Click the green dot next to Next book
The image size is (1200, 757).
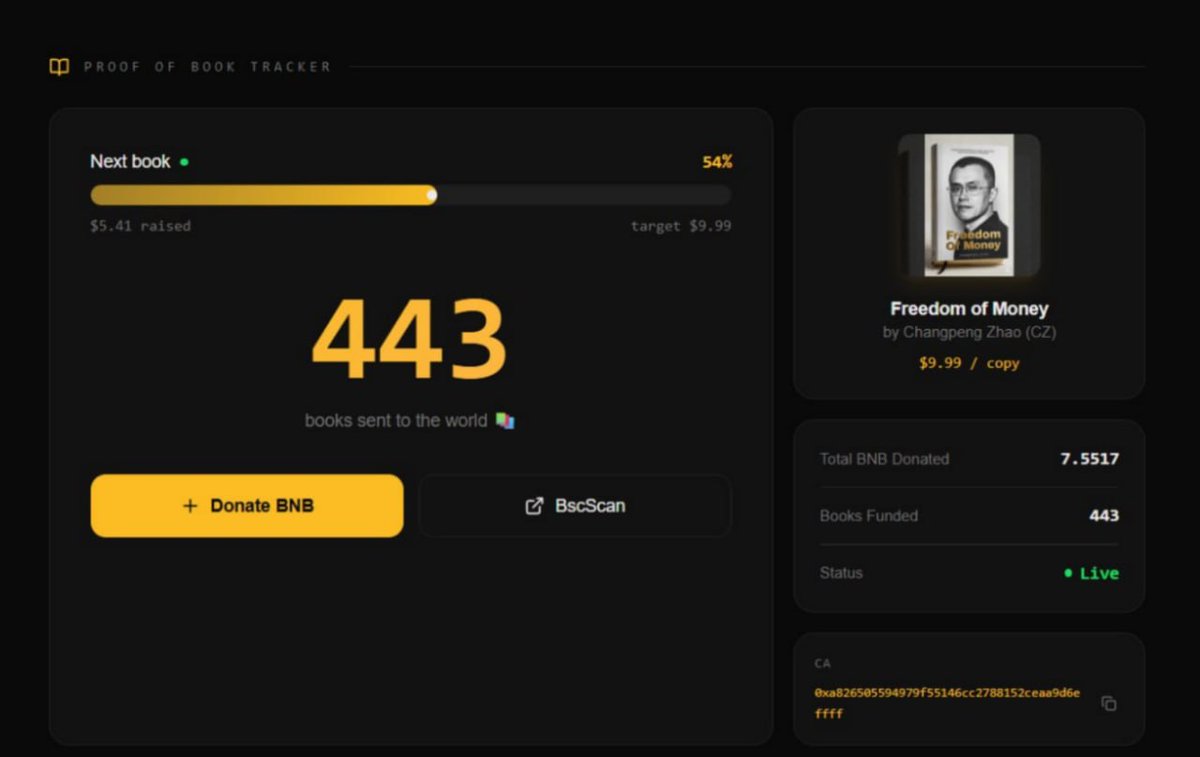[x=184, y=162]
